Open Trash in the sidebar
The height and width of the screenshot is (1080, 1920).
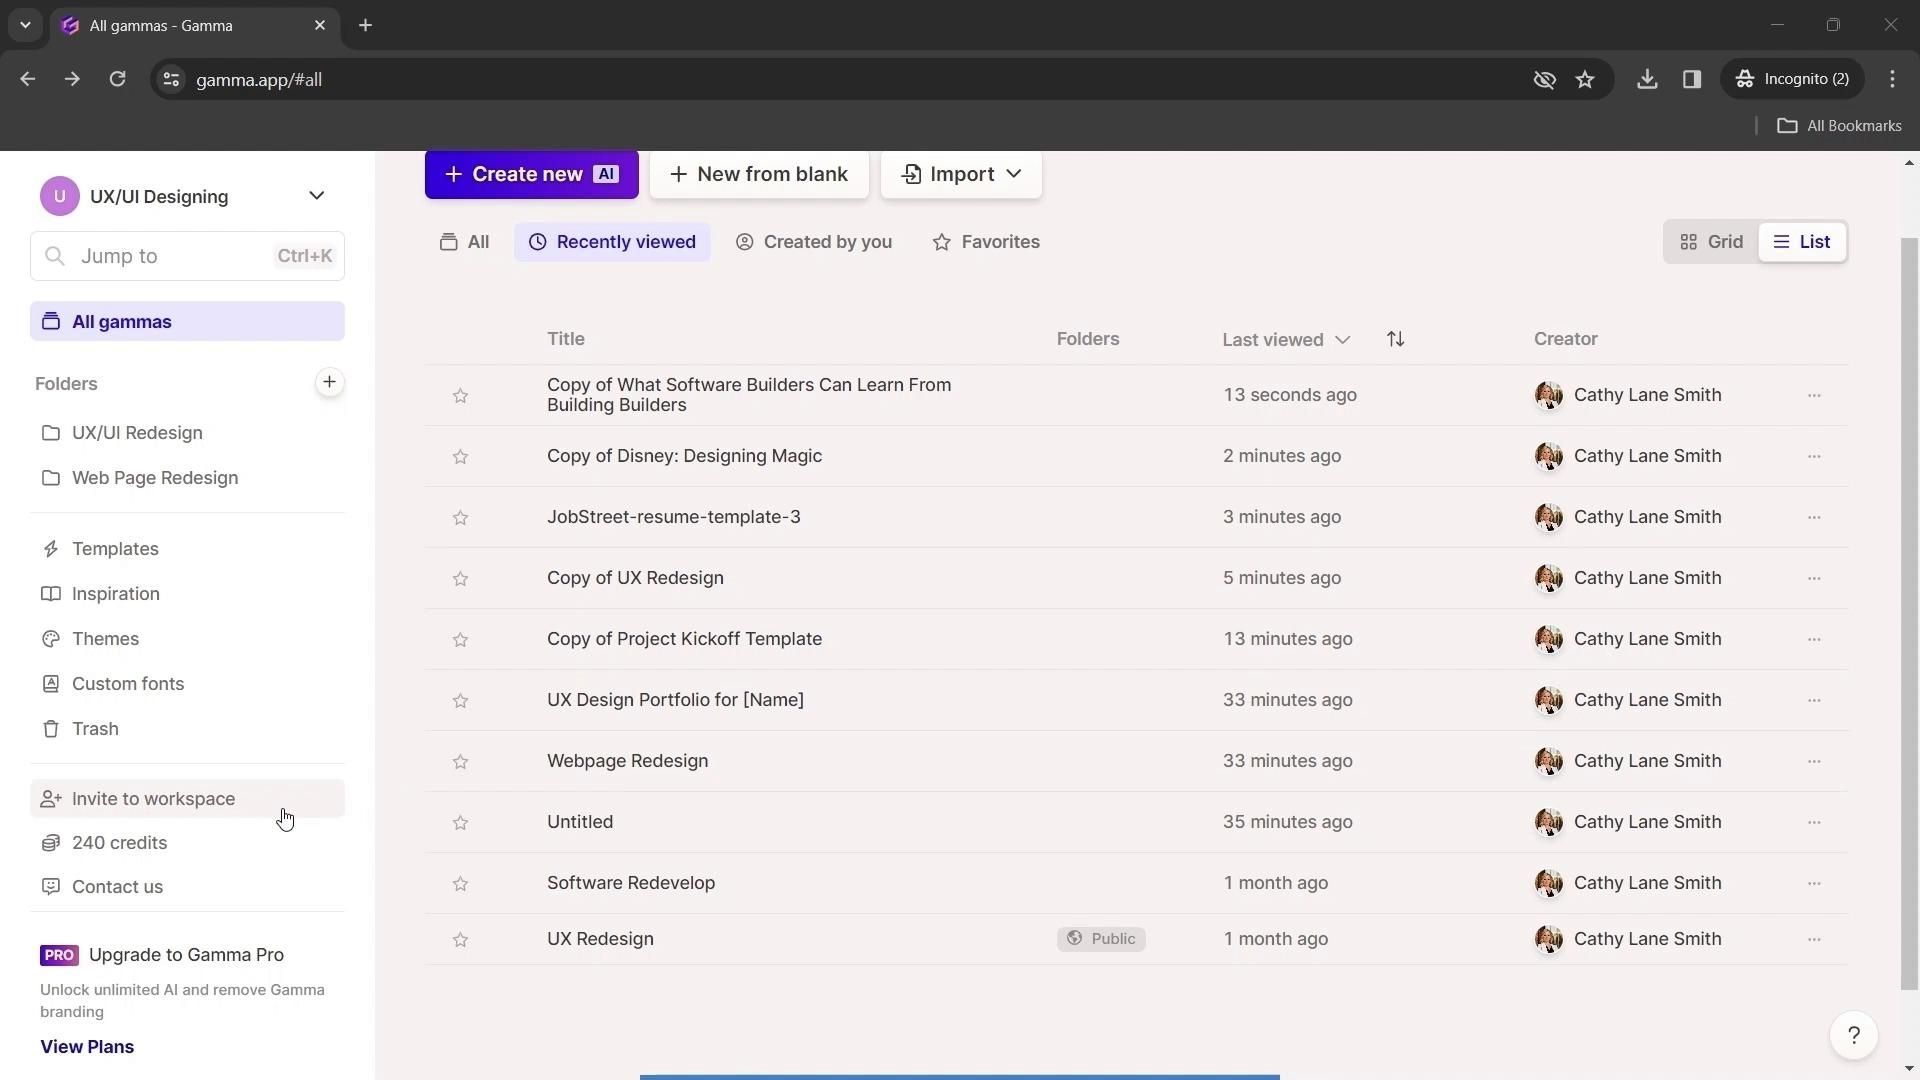(95, 729)
